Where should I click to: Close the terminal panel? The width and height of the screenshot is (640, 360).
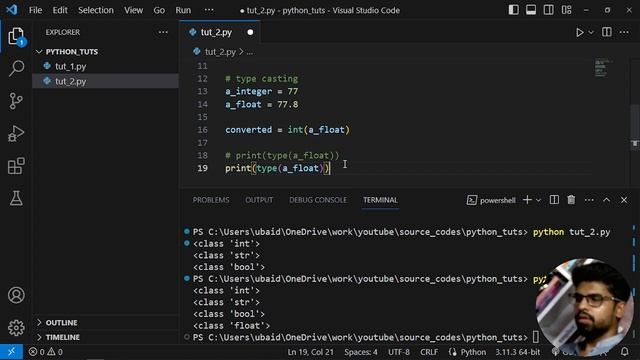(624, 200)
